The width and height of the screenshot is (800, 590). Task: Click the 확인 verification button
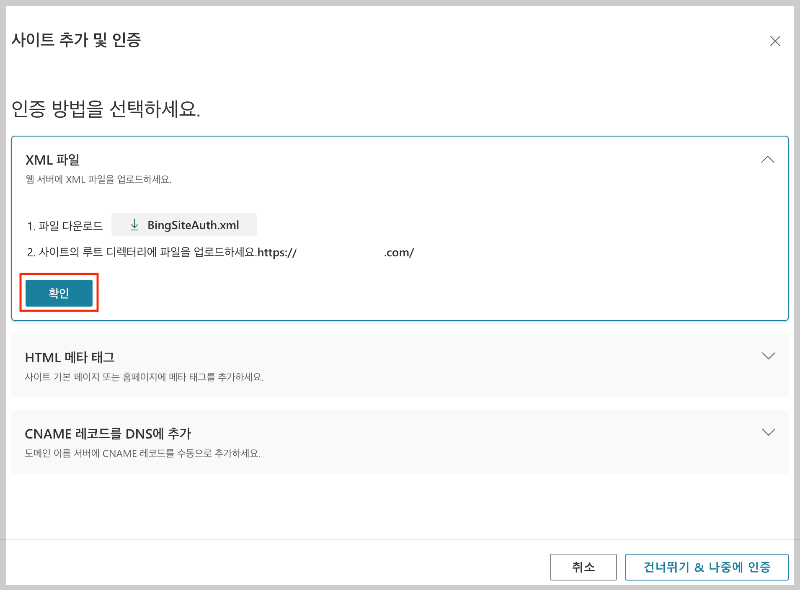[58, 292]
